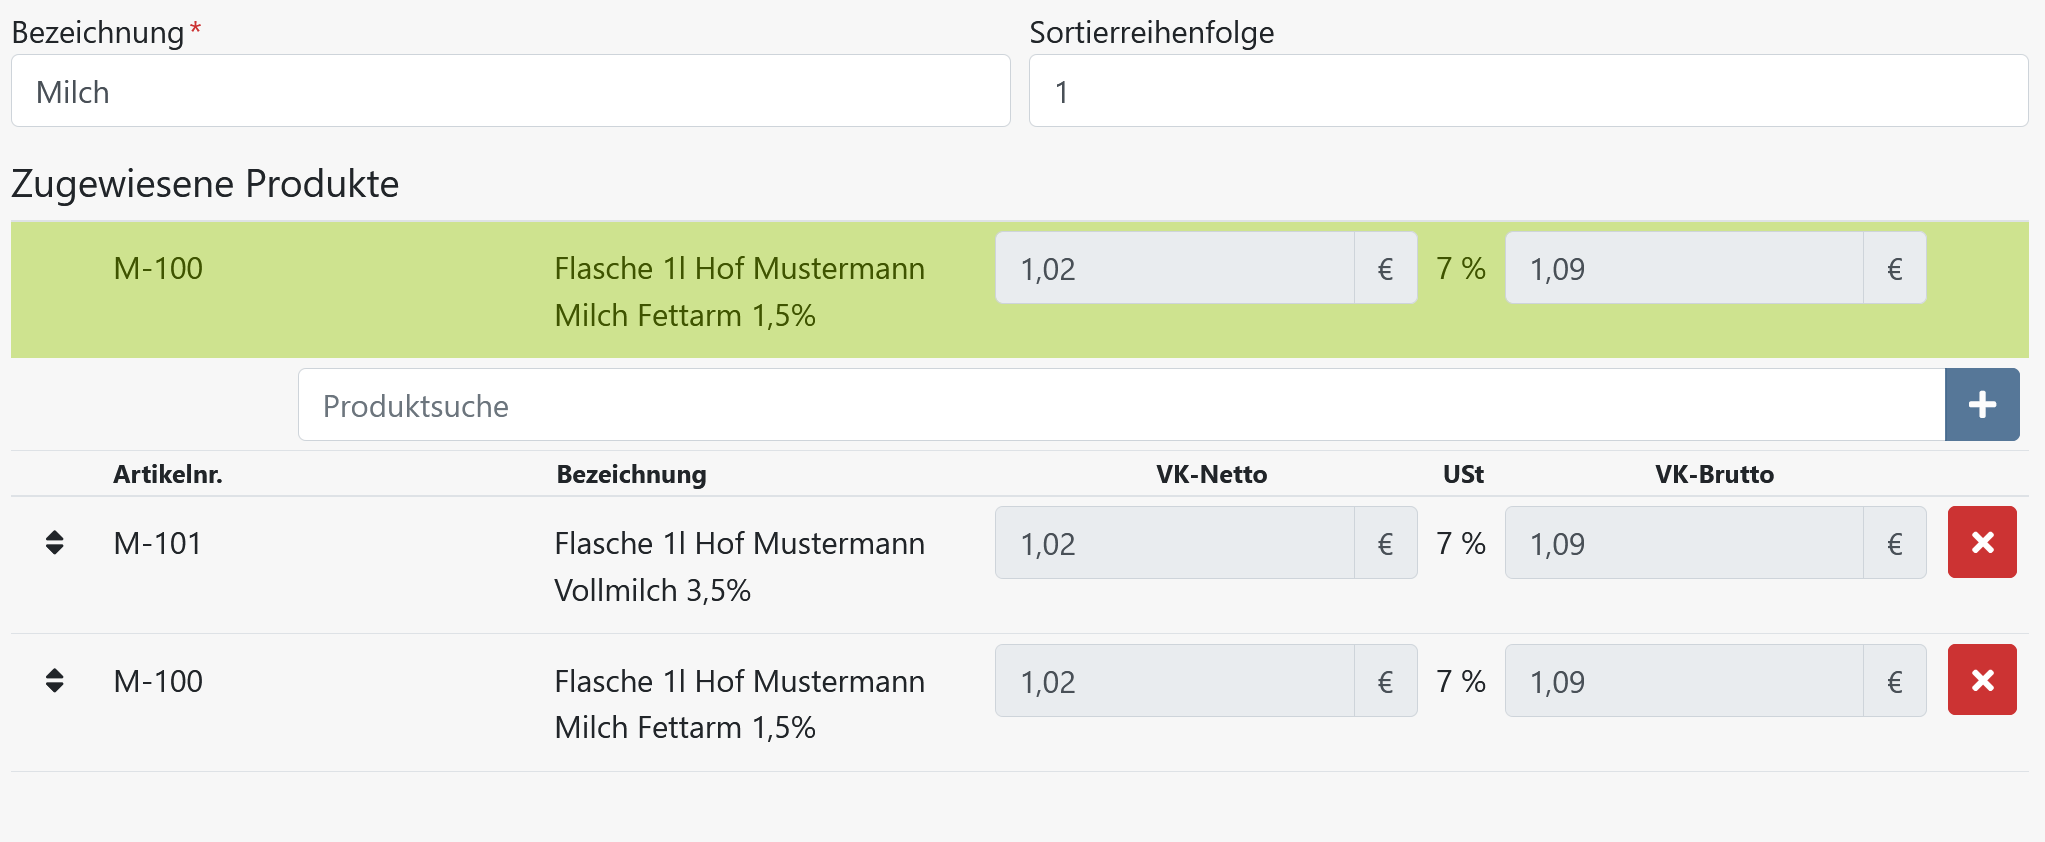
Task: Click the VK-Netto column header
Action: (1211, 474)
